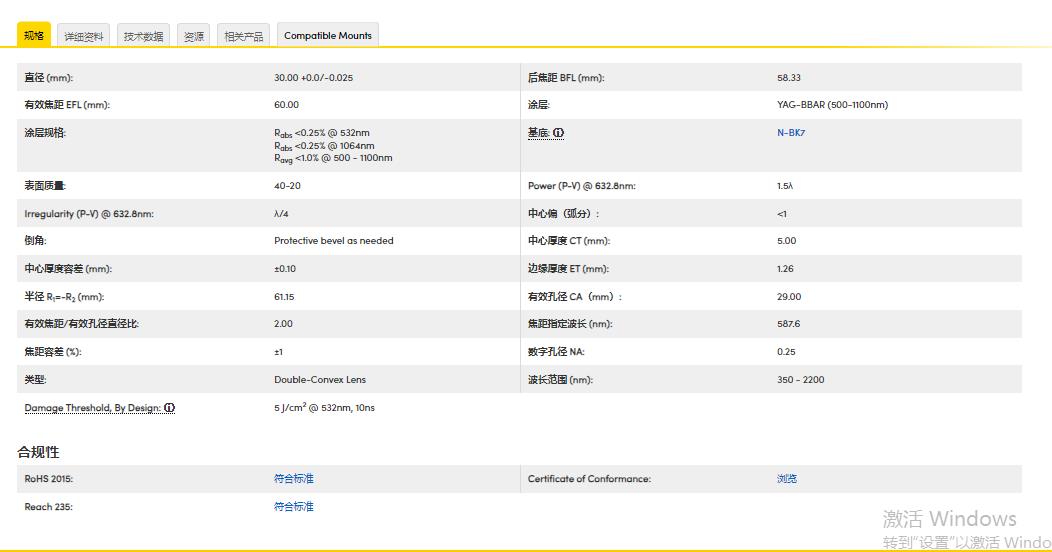Click the 数字孔径 NA label
The image size is (1052, 552).
[x=556, y=352]
